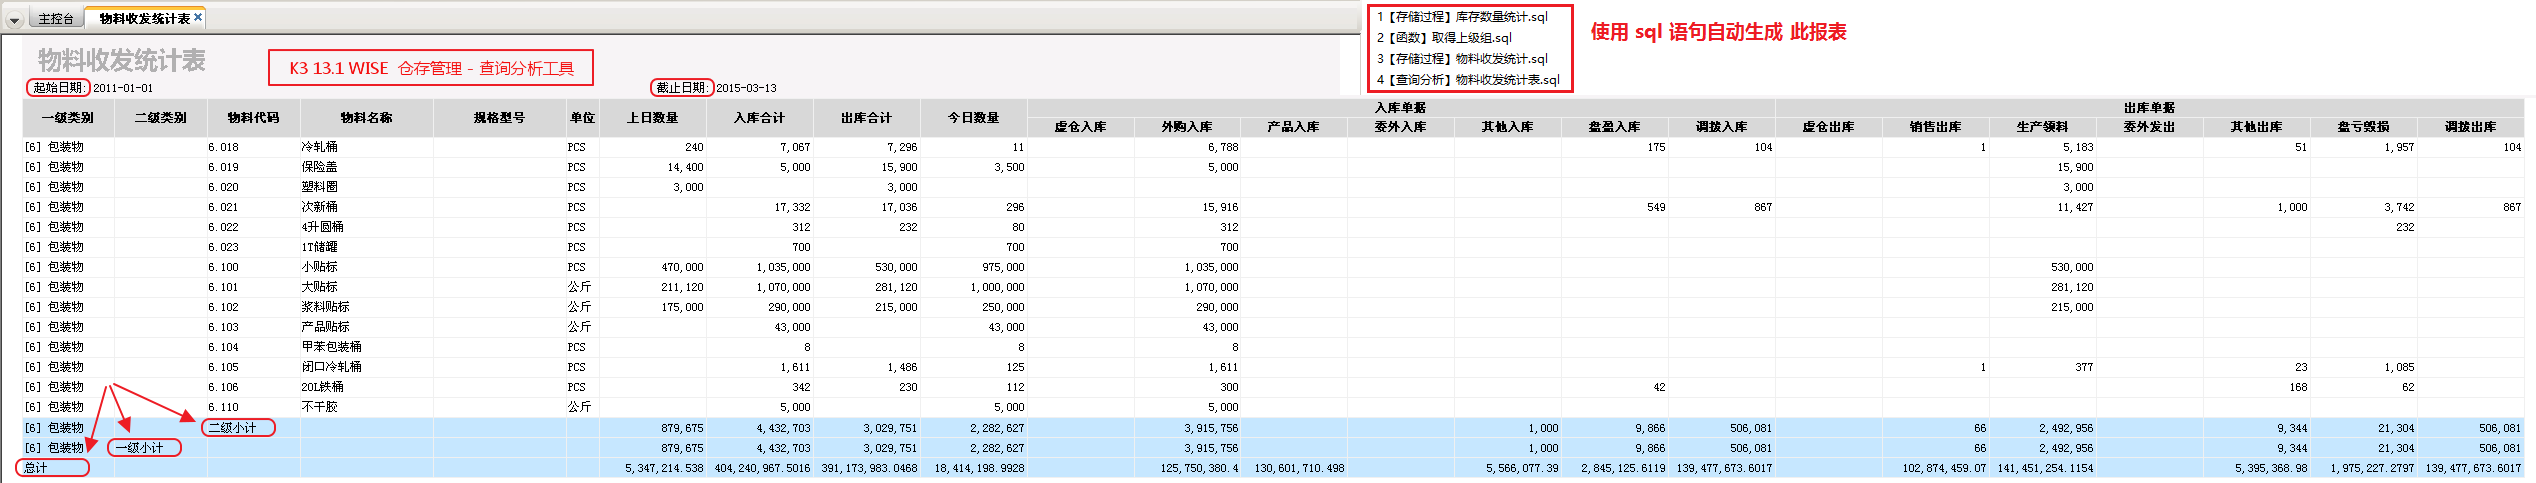The image size is (2536, 483).
Task: Click the 今日数量 column header
Action: tap(973, 118)
